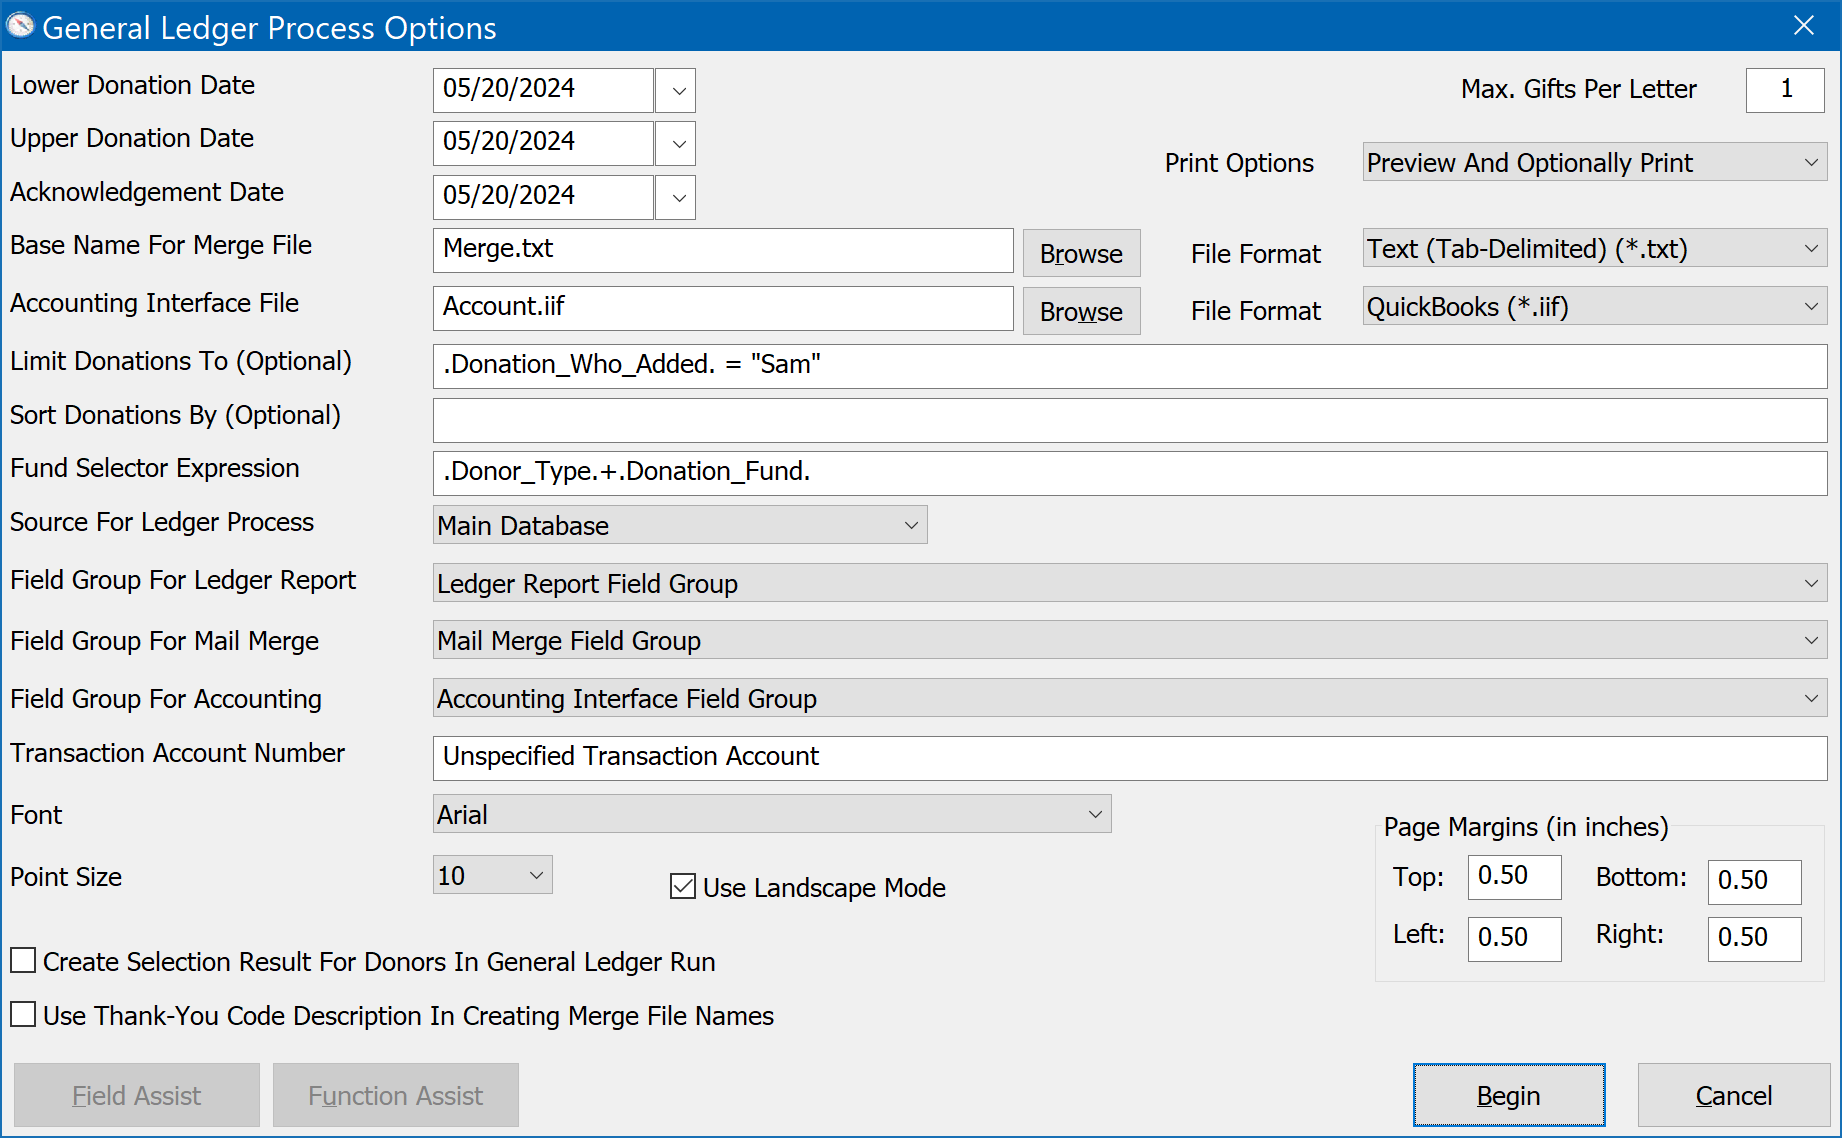Click the Transaction Account Number field
The width and height of the screenshot is (1842, 1138).
coord(1130,758)
